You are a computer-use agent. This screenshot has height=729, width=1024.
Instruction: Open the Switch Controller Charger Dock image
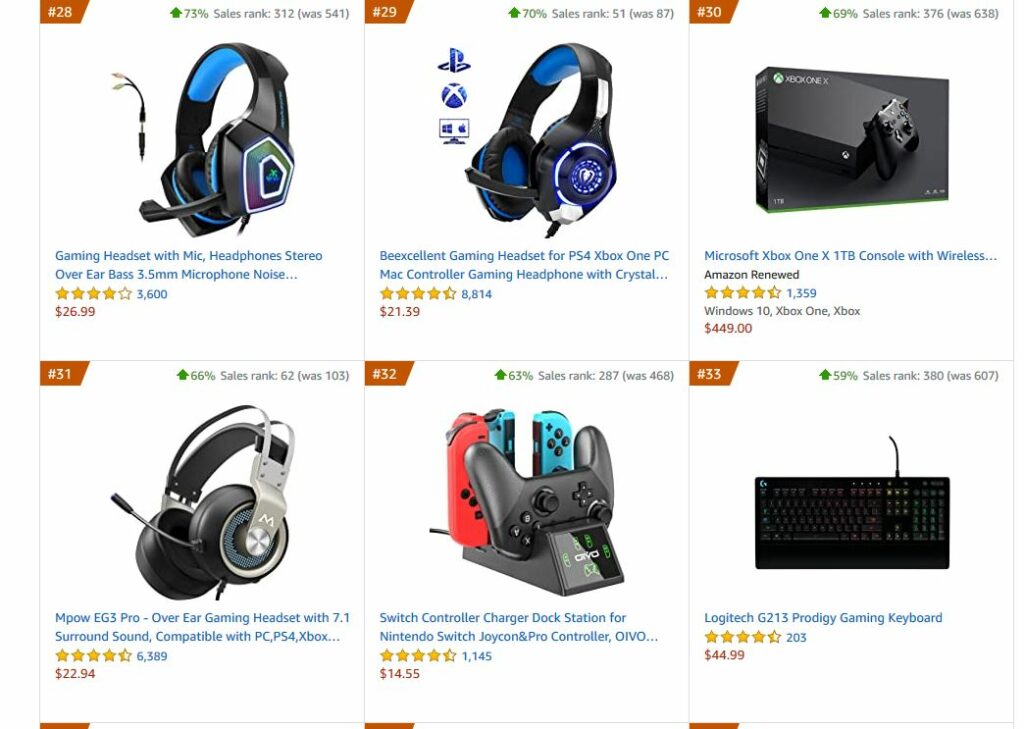[526, 502]
